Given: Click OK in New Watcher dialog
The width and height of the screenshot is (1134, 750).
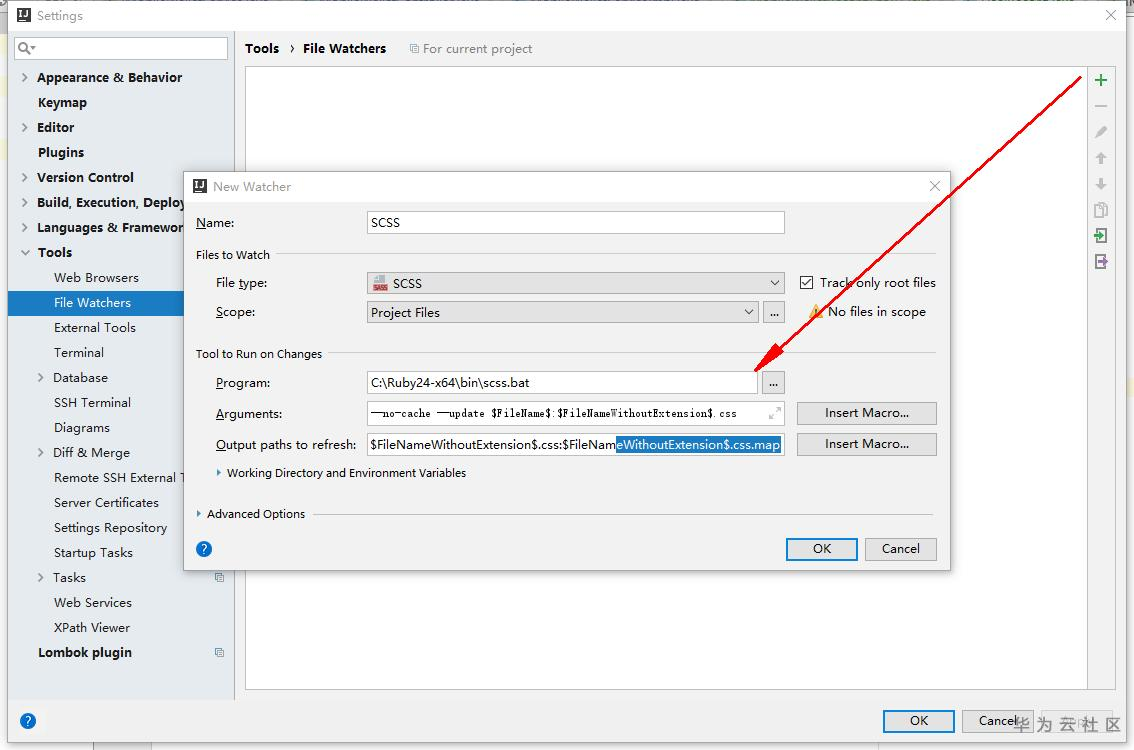Looking at the screenshot, I should click(822, 549).
